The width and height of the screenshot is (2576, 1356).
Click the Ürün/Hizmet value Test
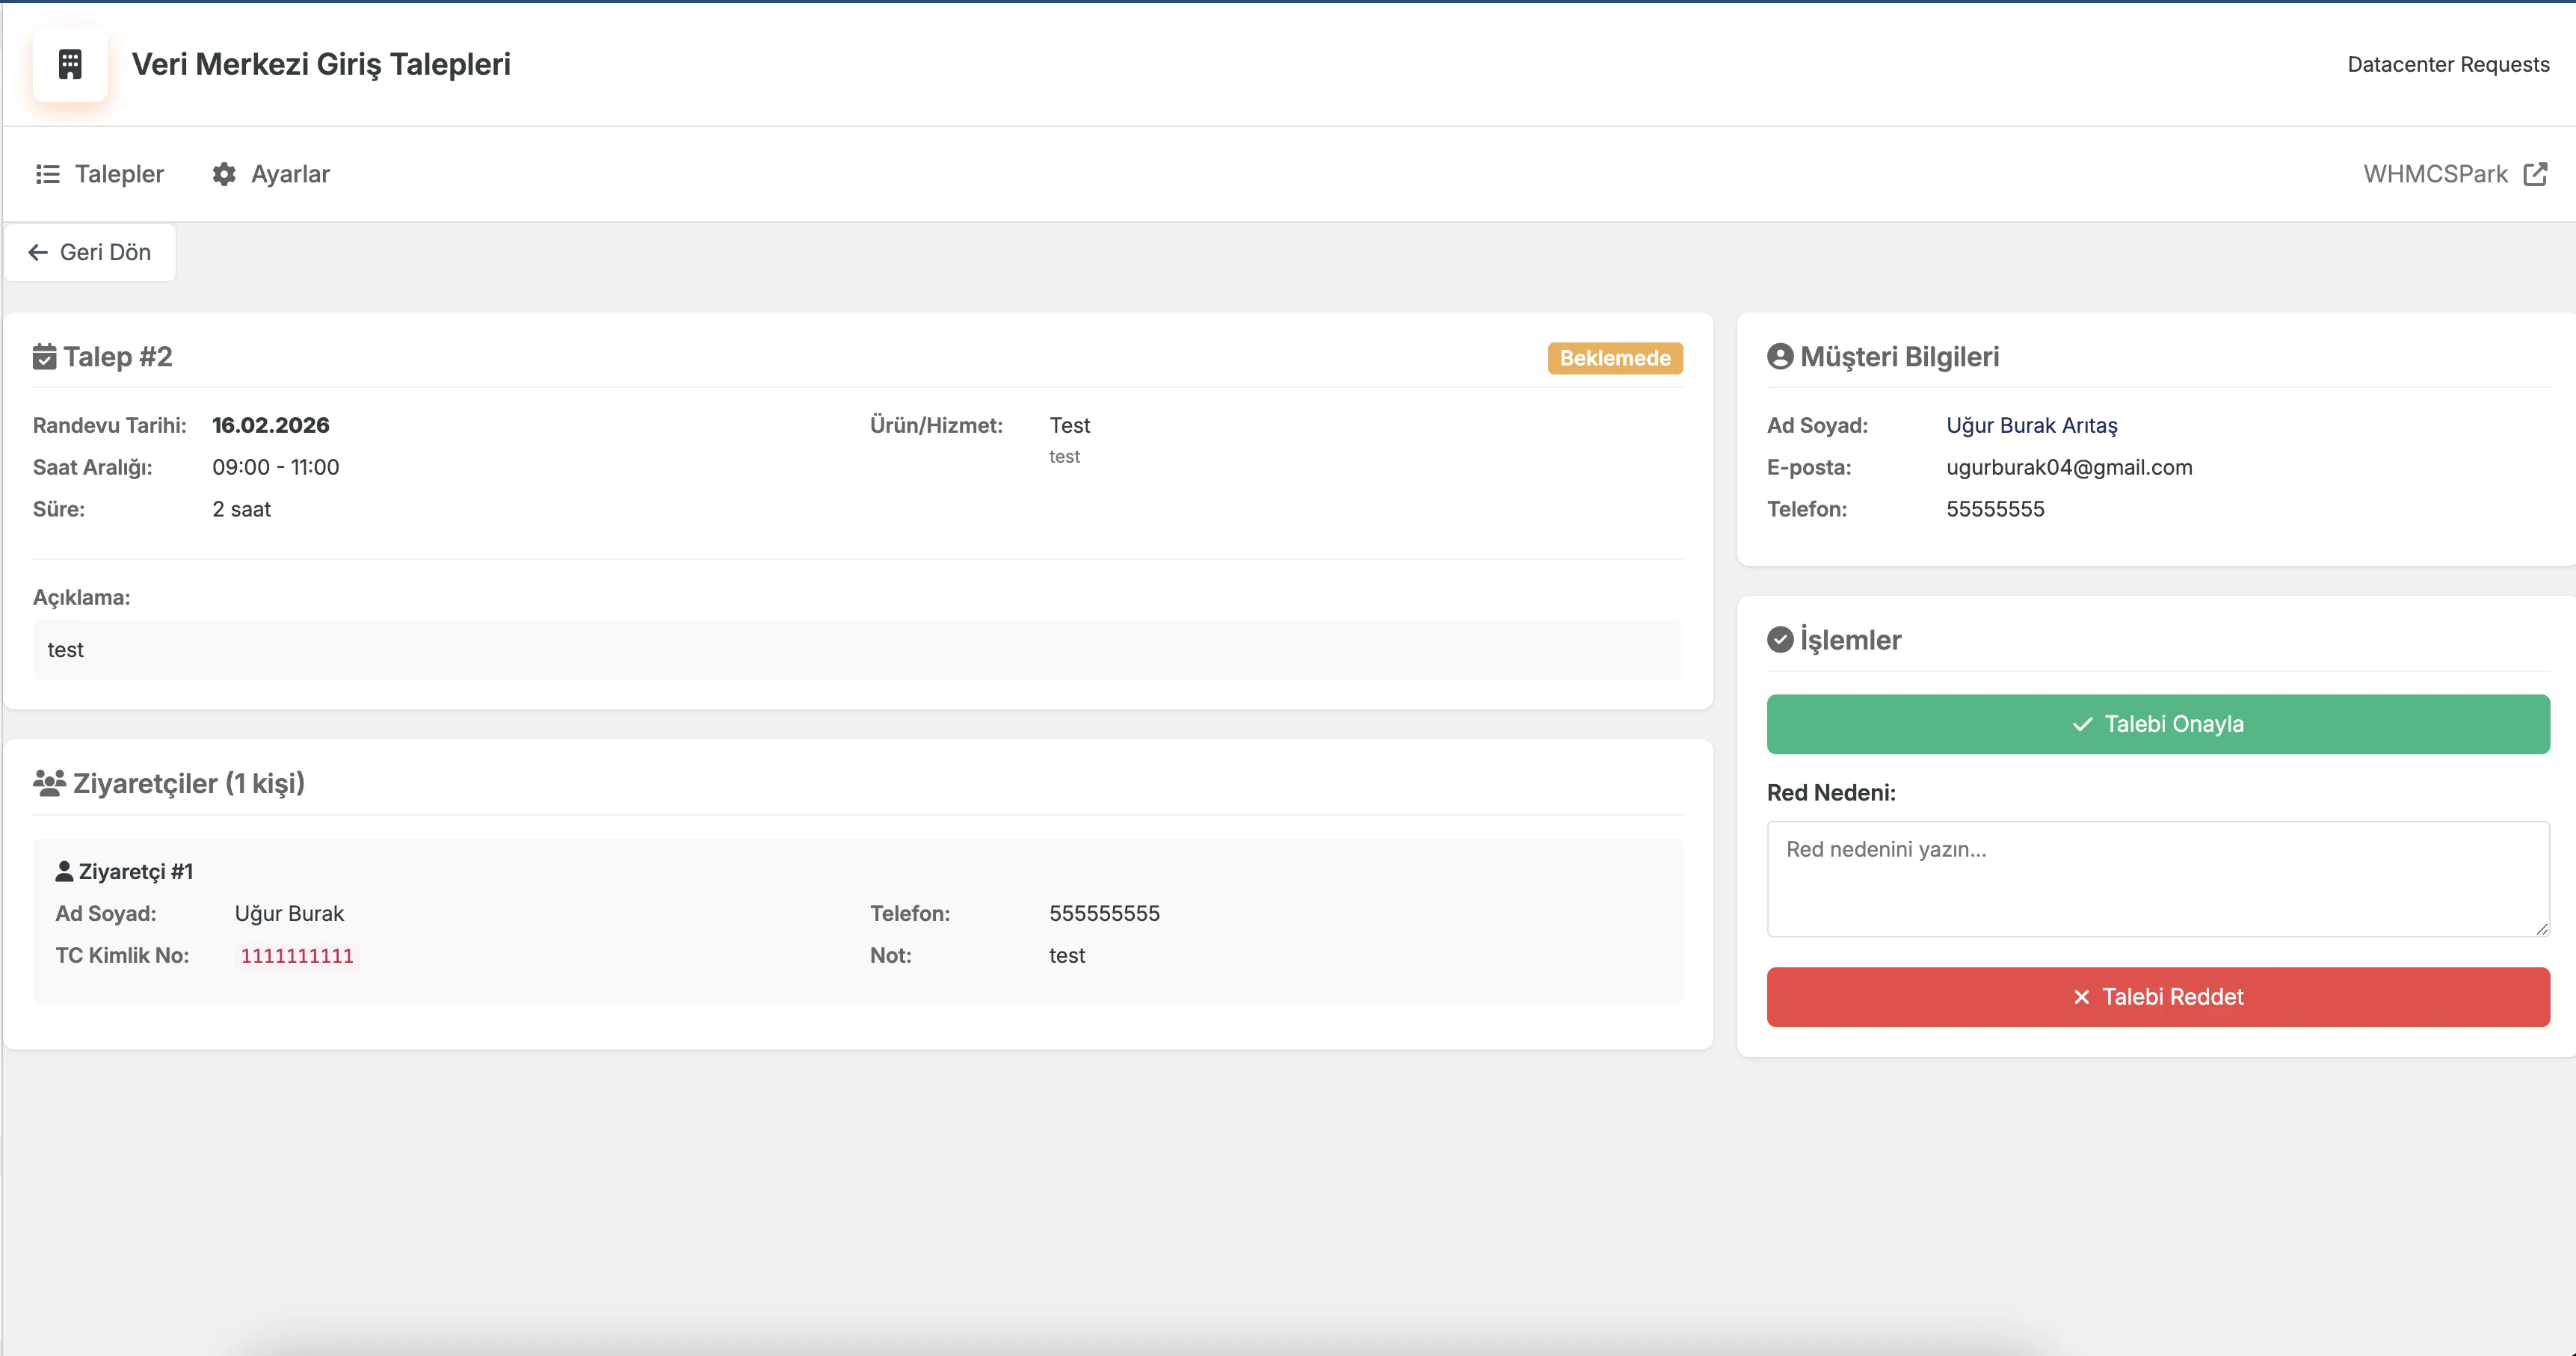point(1069,425)
